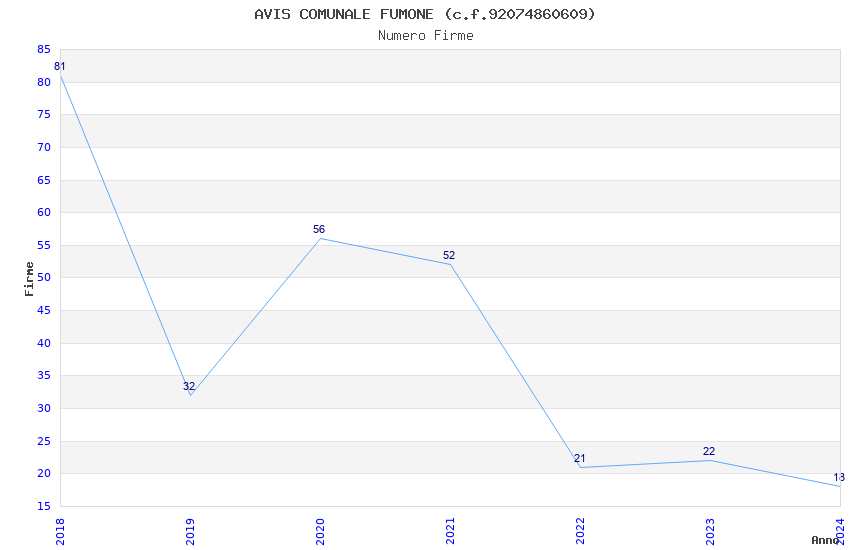This screenshot has width=850, height=550.
Task: Click the y-axis value 30
Action: (x=44, y=409)
